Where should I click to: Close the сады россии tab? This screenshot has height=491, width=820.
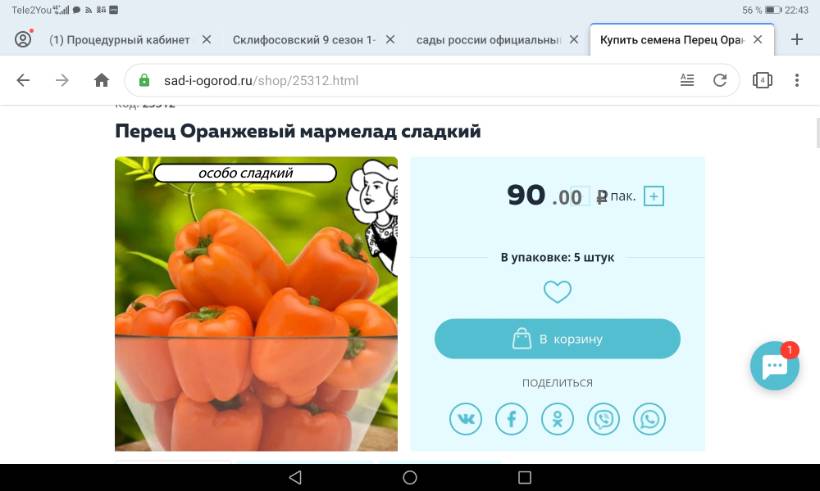[x=574, y=39]
